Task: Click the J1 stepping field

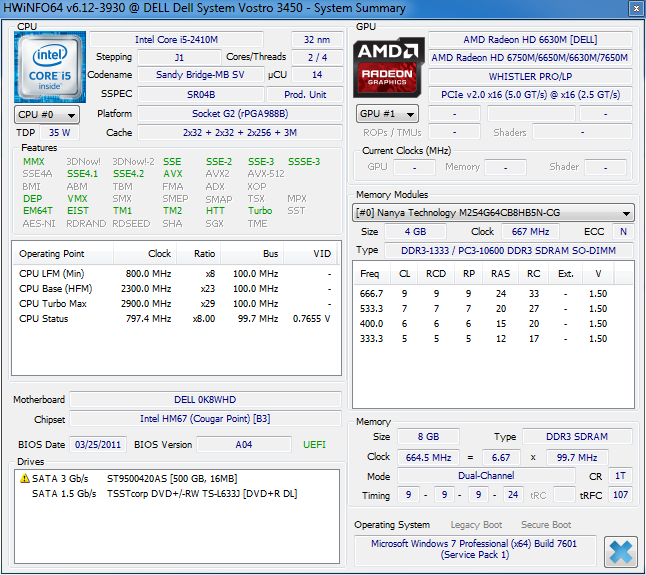Action: [x=179, y=57]
